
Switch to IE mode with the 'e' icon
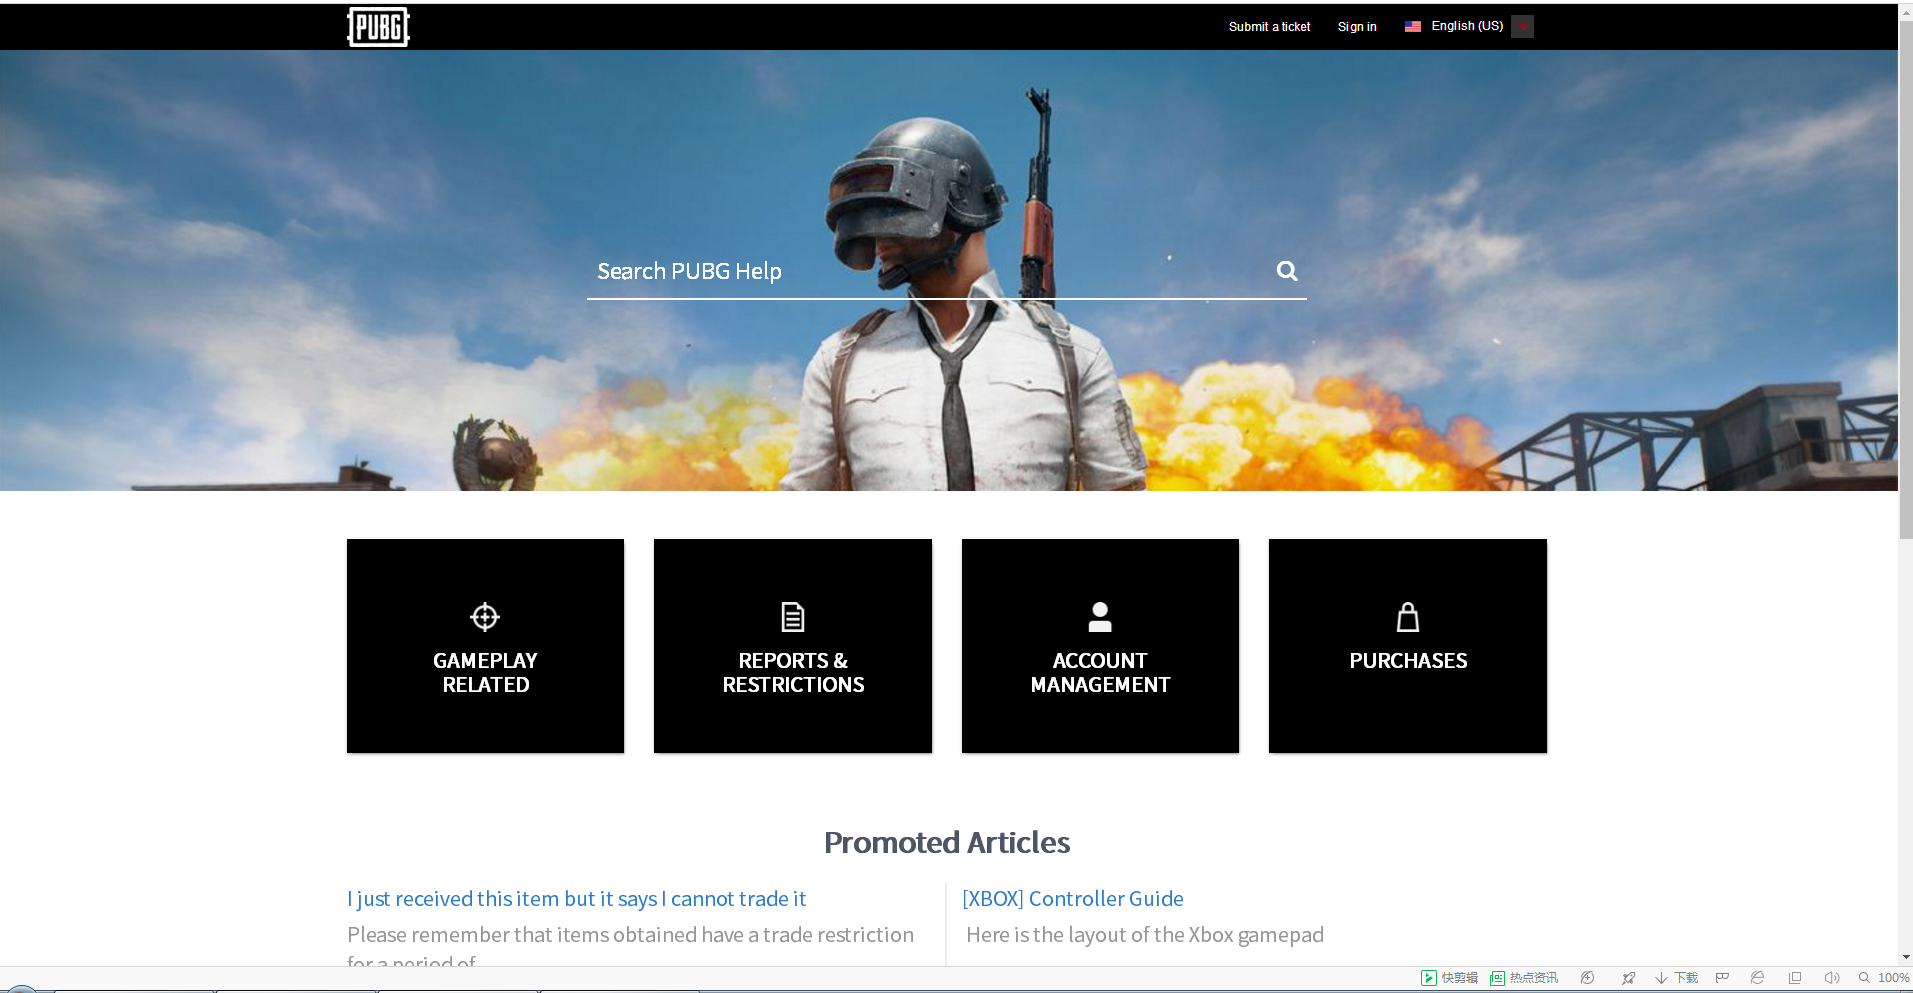click(1757, 978)
